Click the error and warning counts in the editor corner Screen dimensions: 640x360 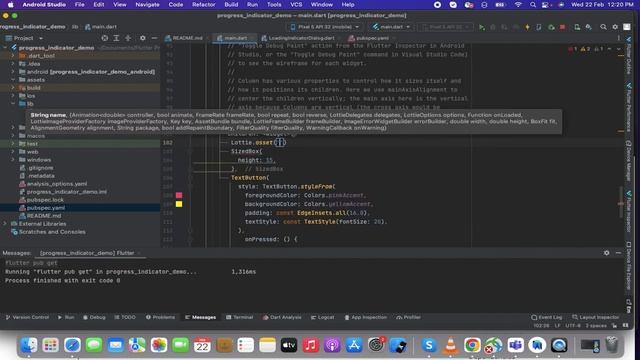[586, 49]
